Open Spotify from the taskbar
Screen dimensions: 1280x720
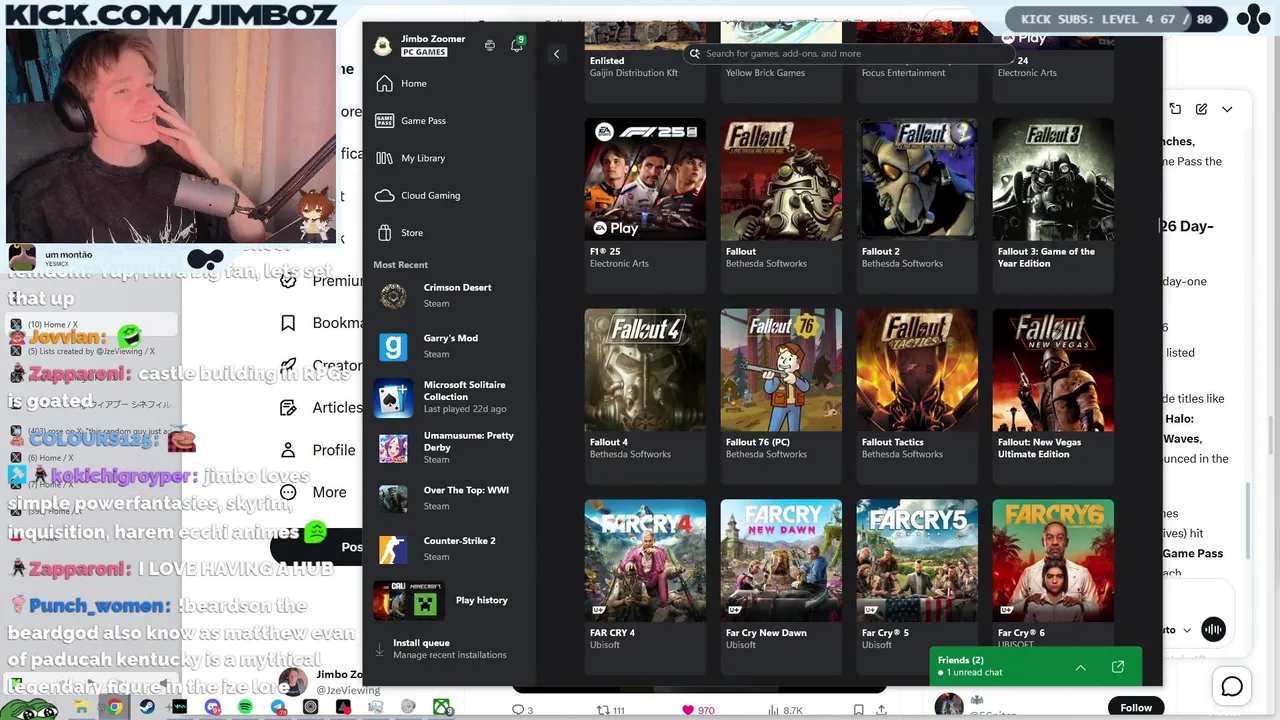[245, 707]
